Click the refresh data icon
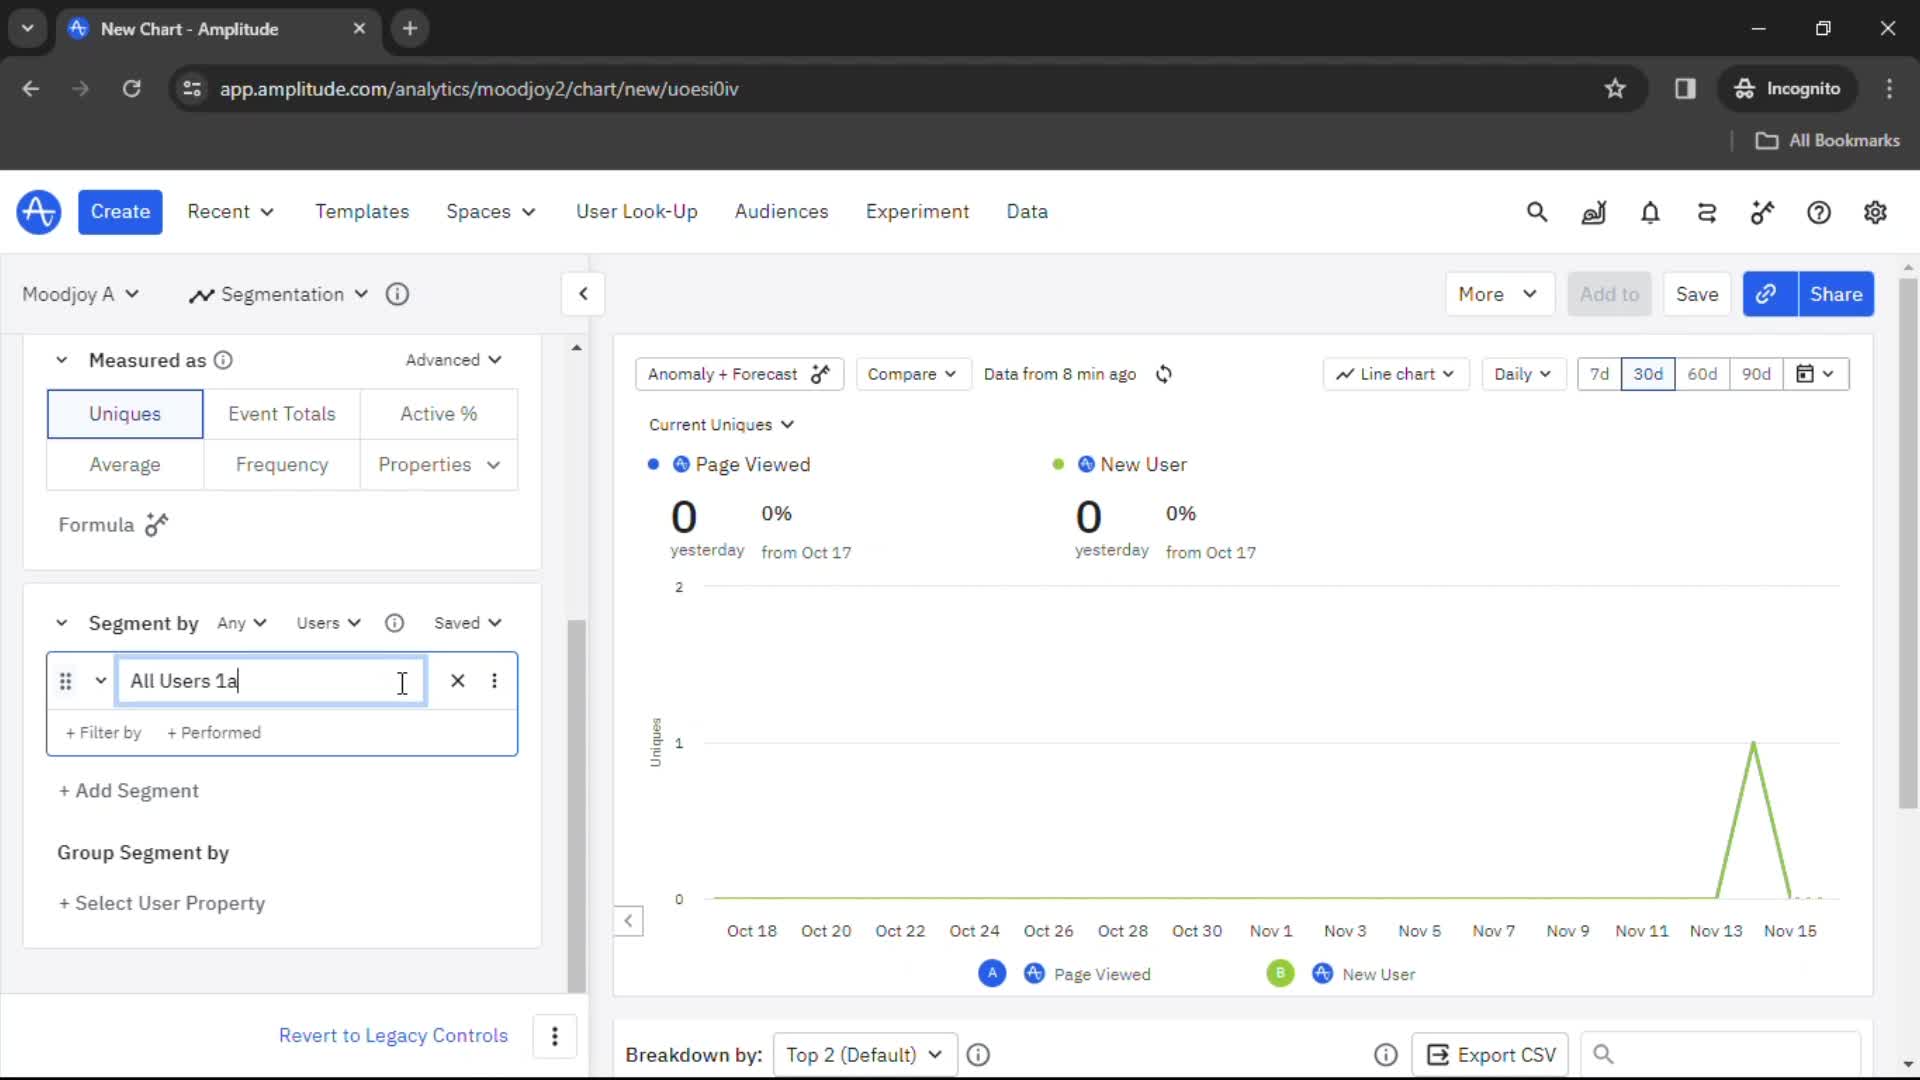Viewport: 1920px width, 1080px height. coord(1166,375)
